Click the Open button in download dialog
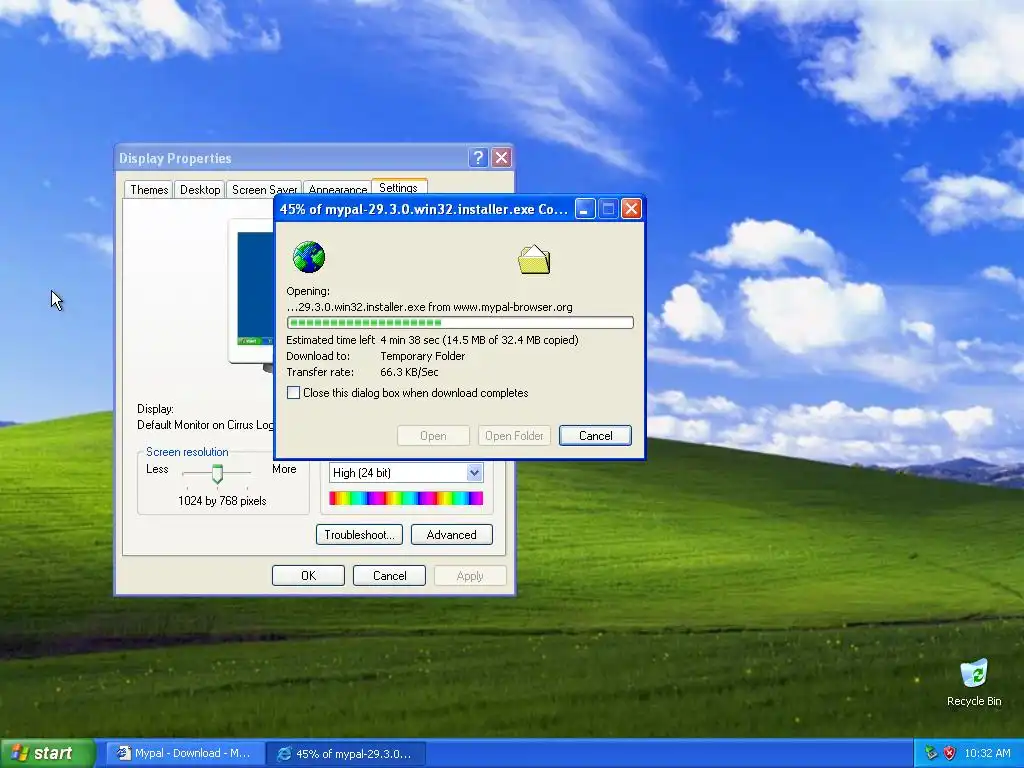The image size is (1024, 768). [433, 436]
